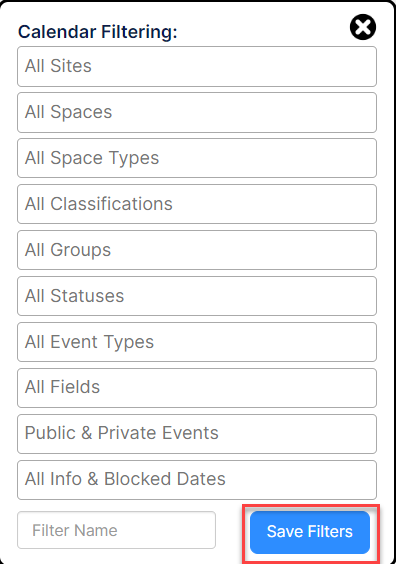Save the current filters

(x=310, y=532)
